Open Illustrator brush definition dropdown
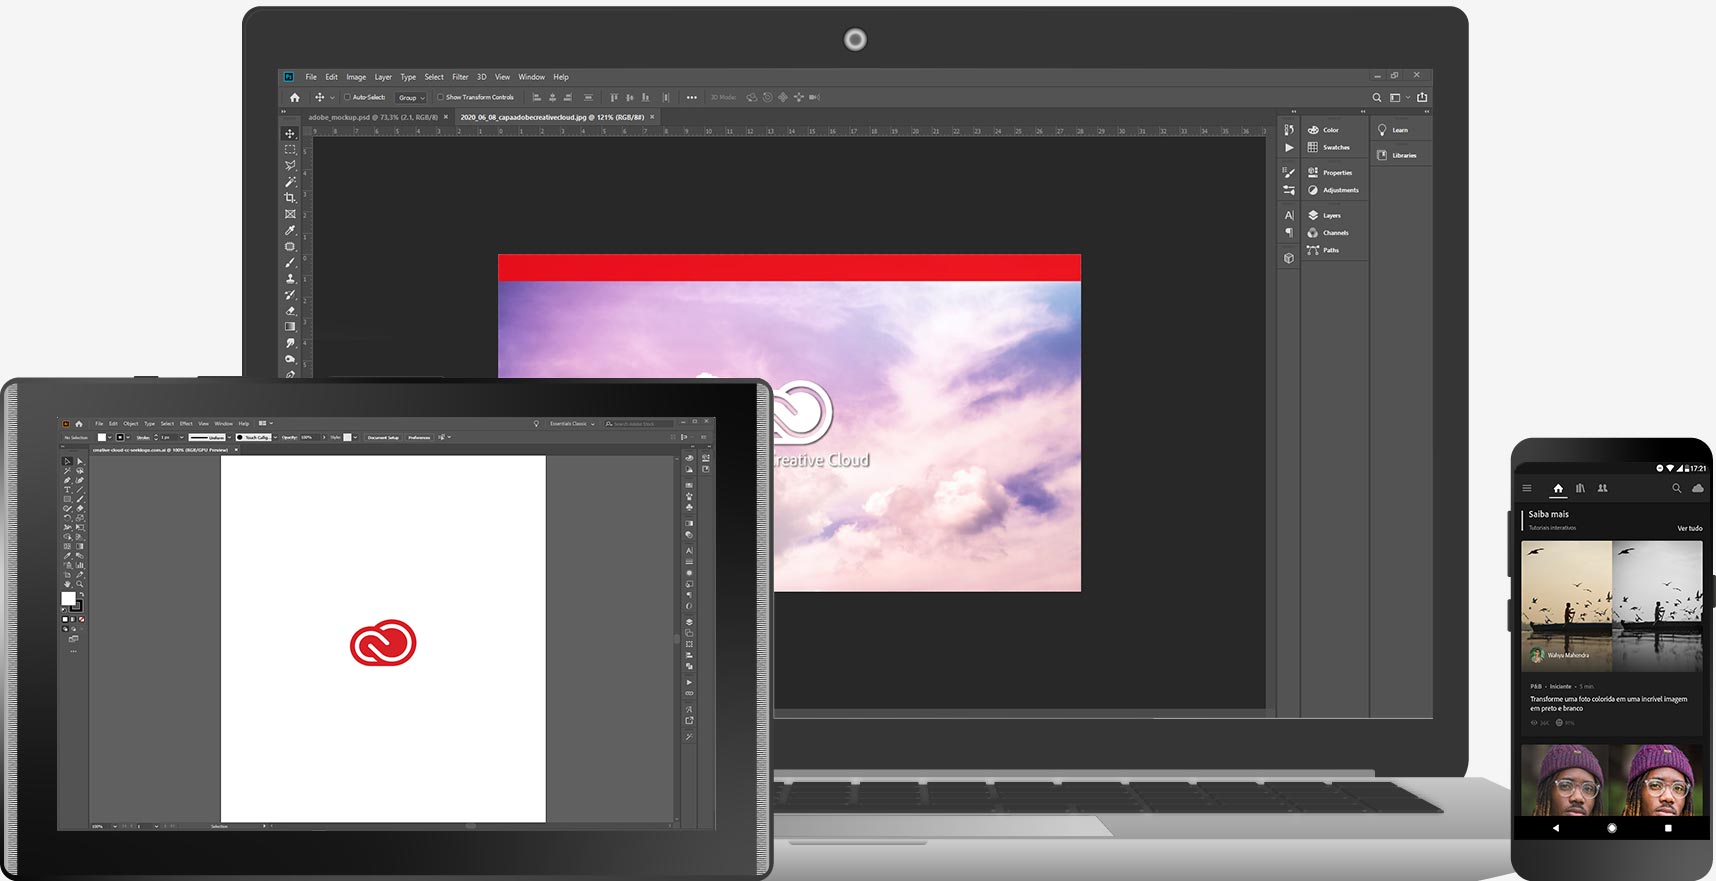The width and height of the screenshot is (1716, 881). pos(275,437)
